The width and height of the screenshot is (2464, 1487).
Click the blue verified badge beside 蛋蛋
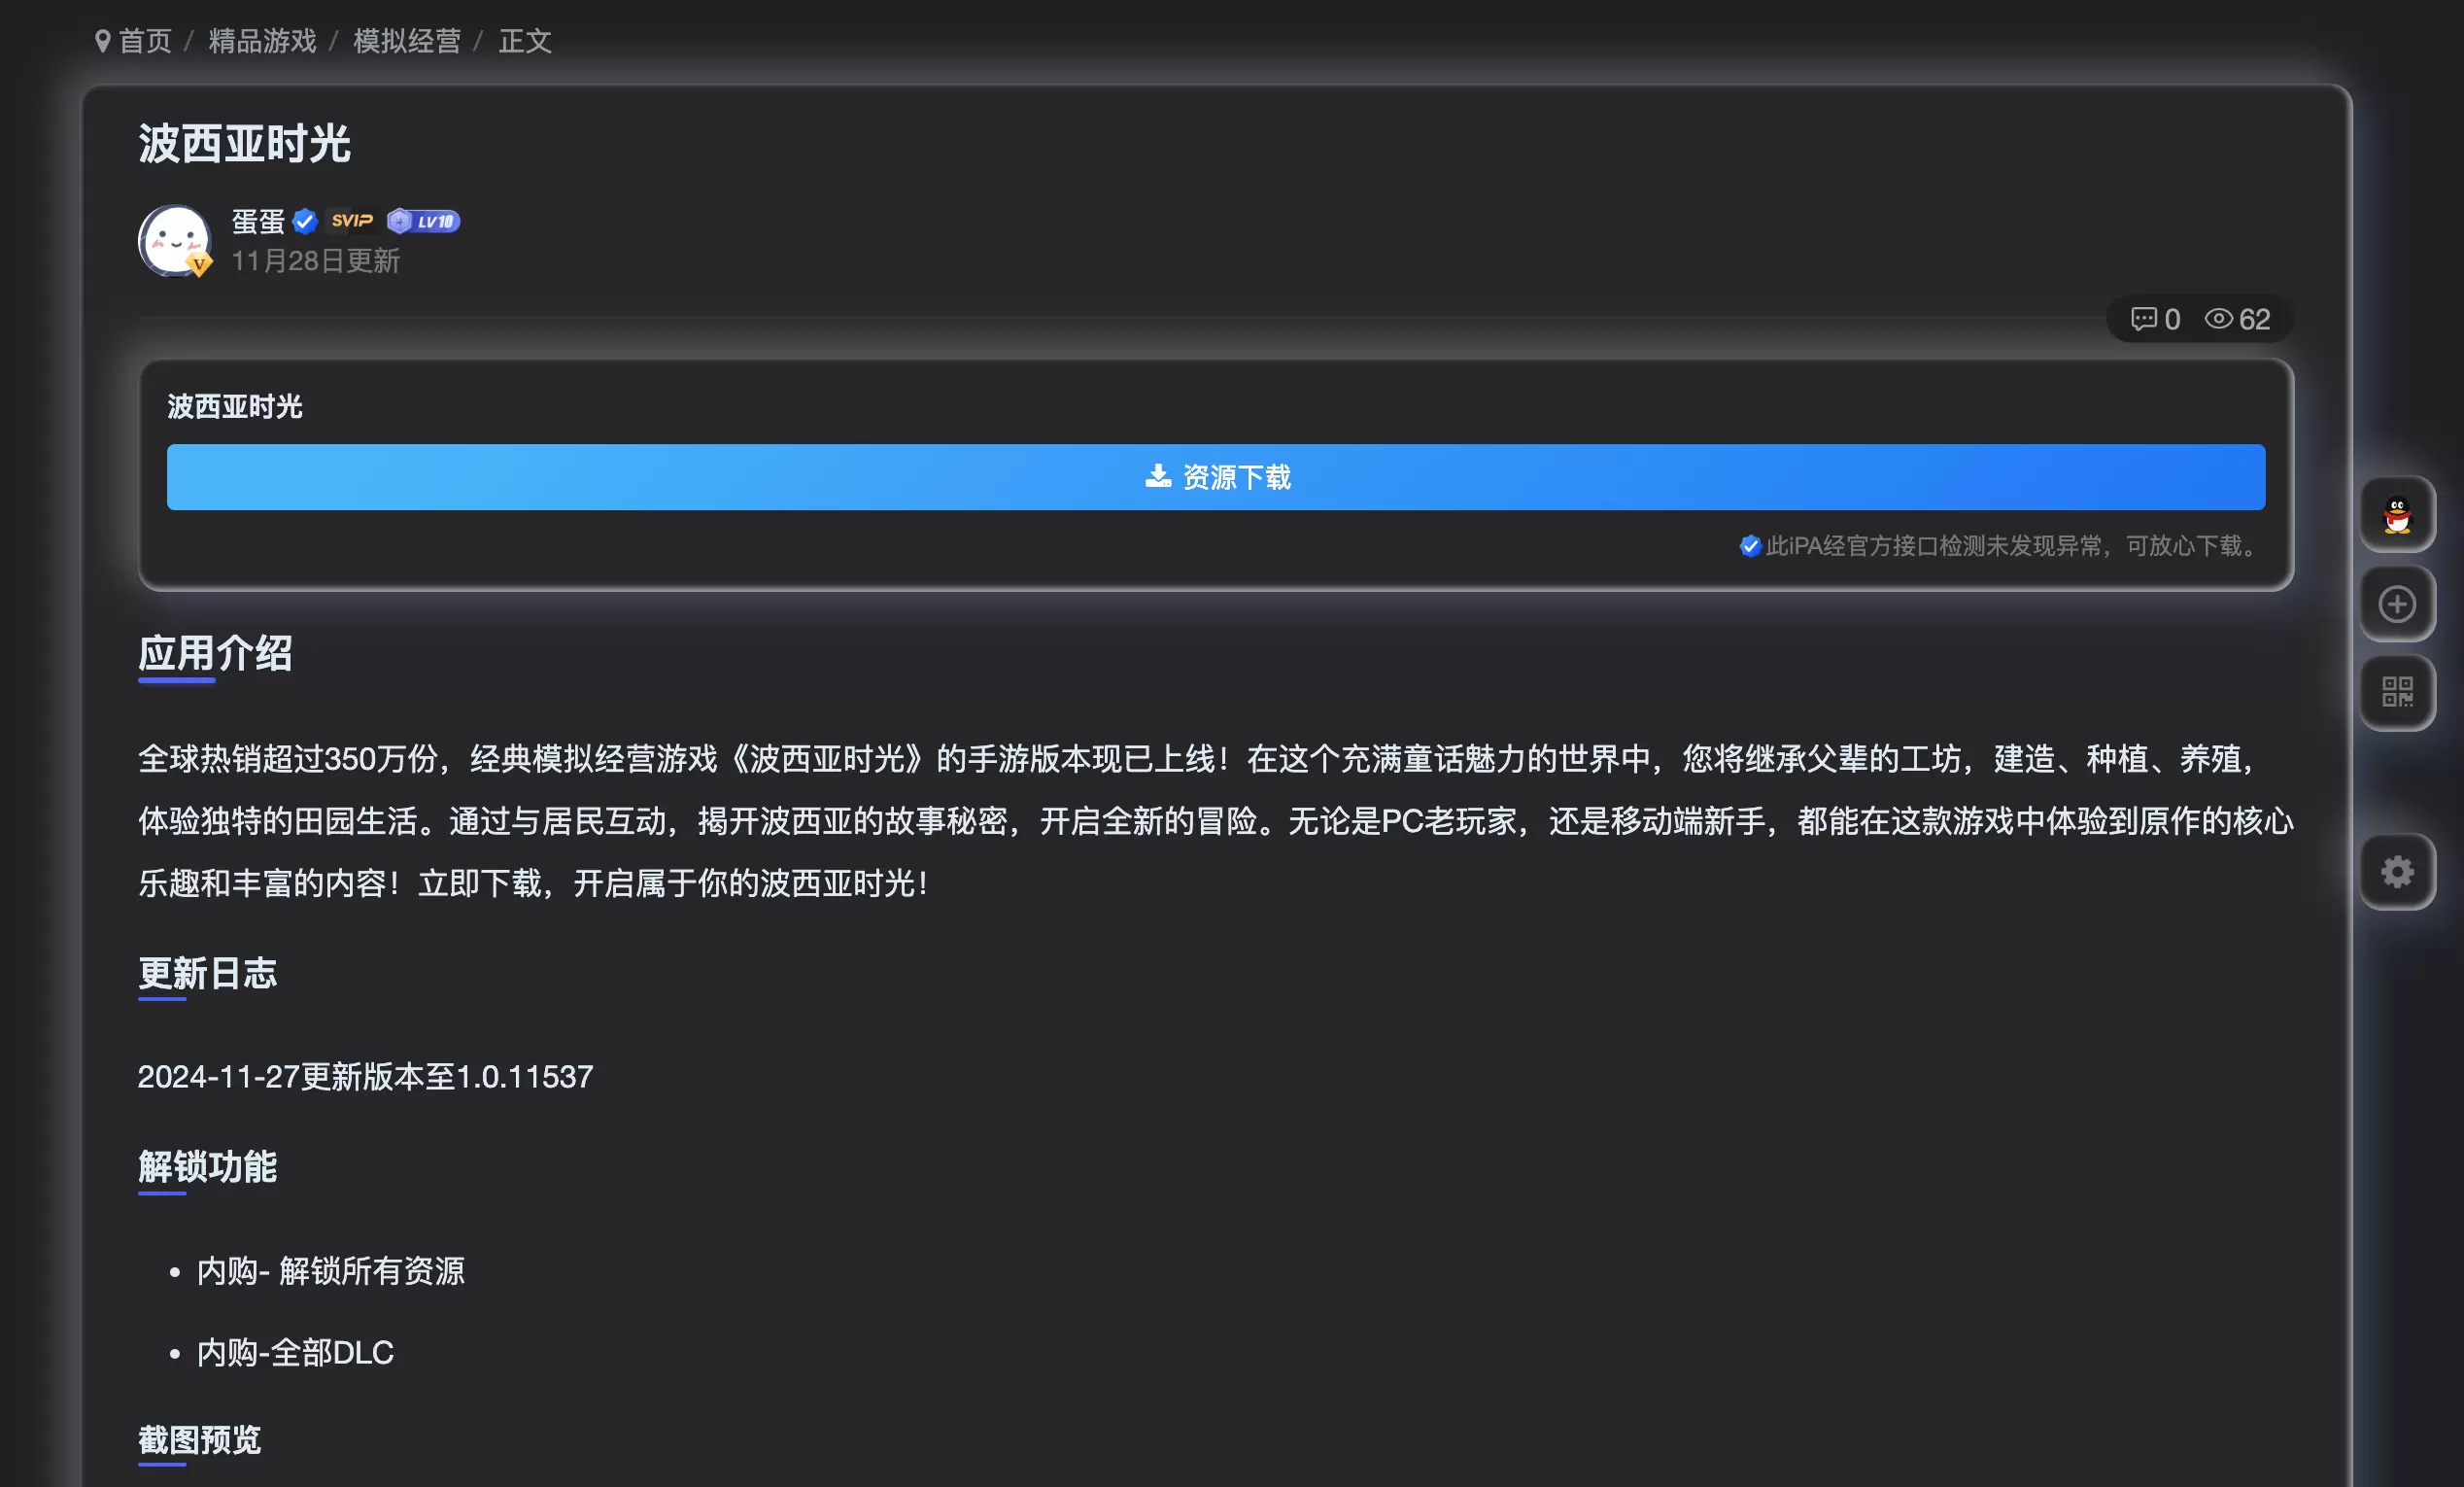tap(305, 221)
